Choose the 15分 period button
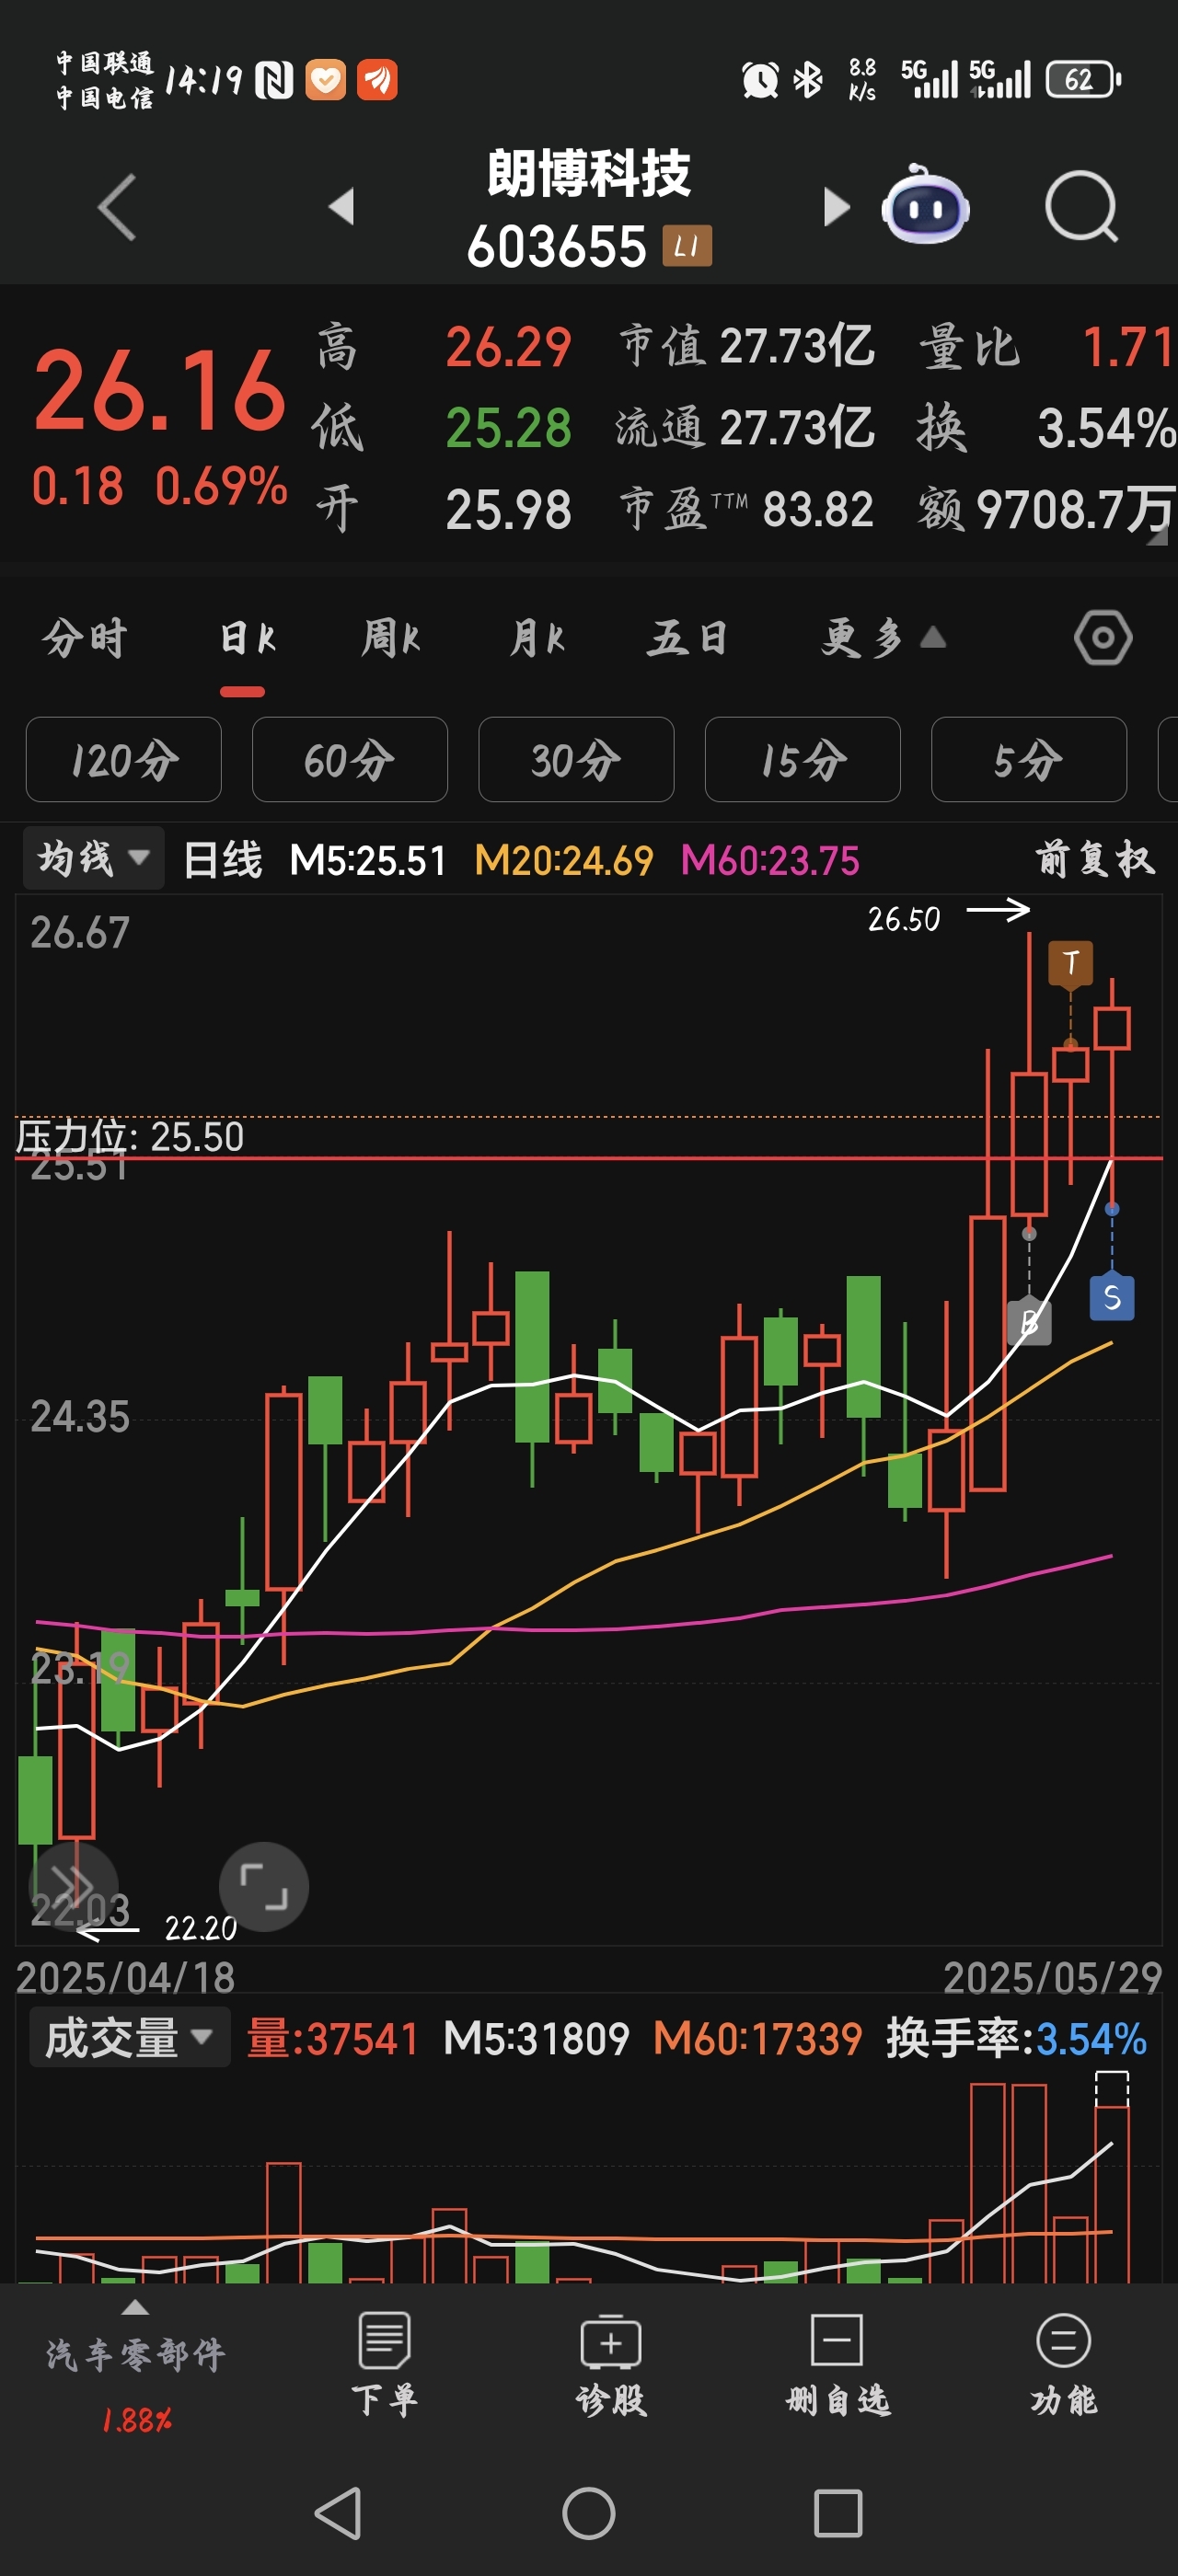 802,759
